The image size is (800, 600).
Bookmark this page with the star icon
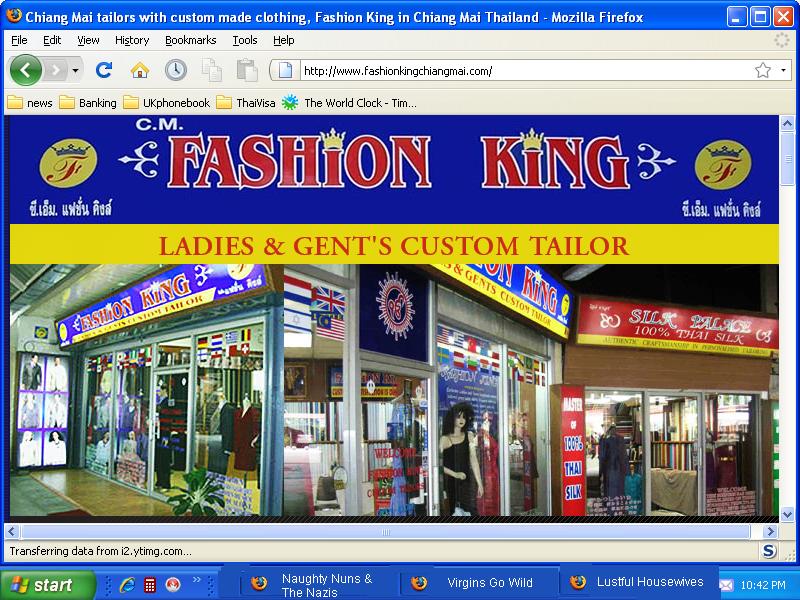pyautogui.click(x=763, y=70)
